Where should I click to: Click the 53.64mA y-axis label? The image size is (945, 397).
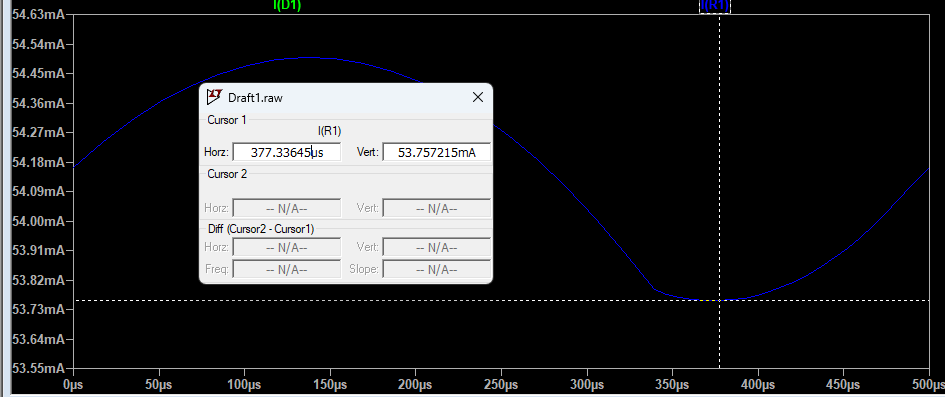click(x=39, y=340)
